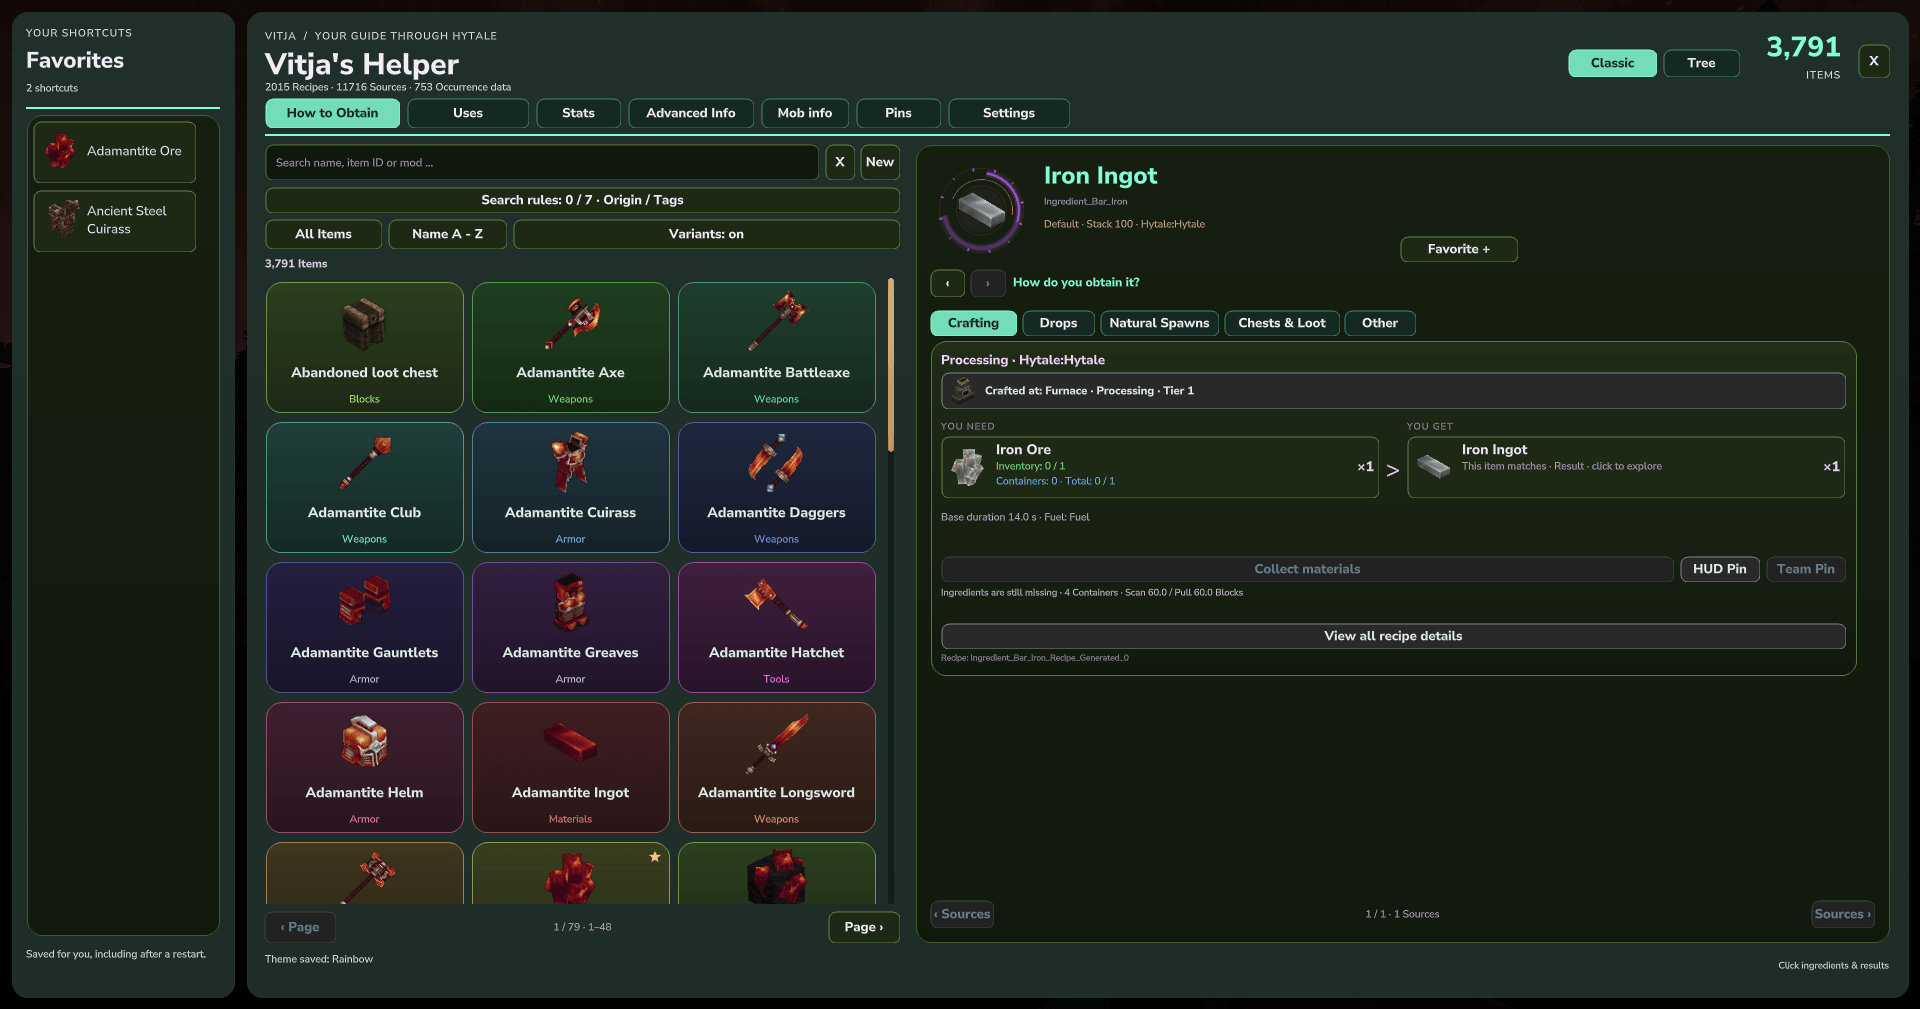Choose the Adamantite Helm icon
This screenshot has width=1920, height=1009.
[x=365, y=742]
